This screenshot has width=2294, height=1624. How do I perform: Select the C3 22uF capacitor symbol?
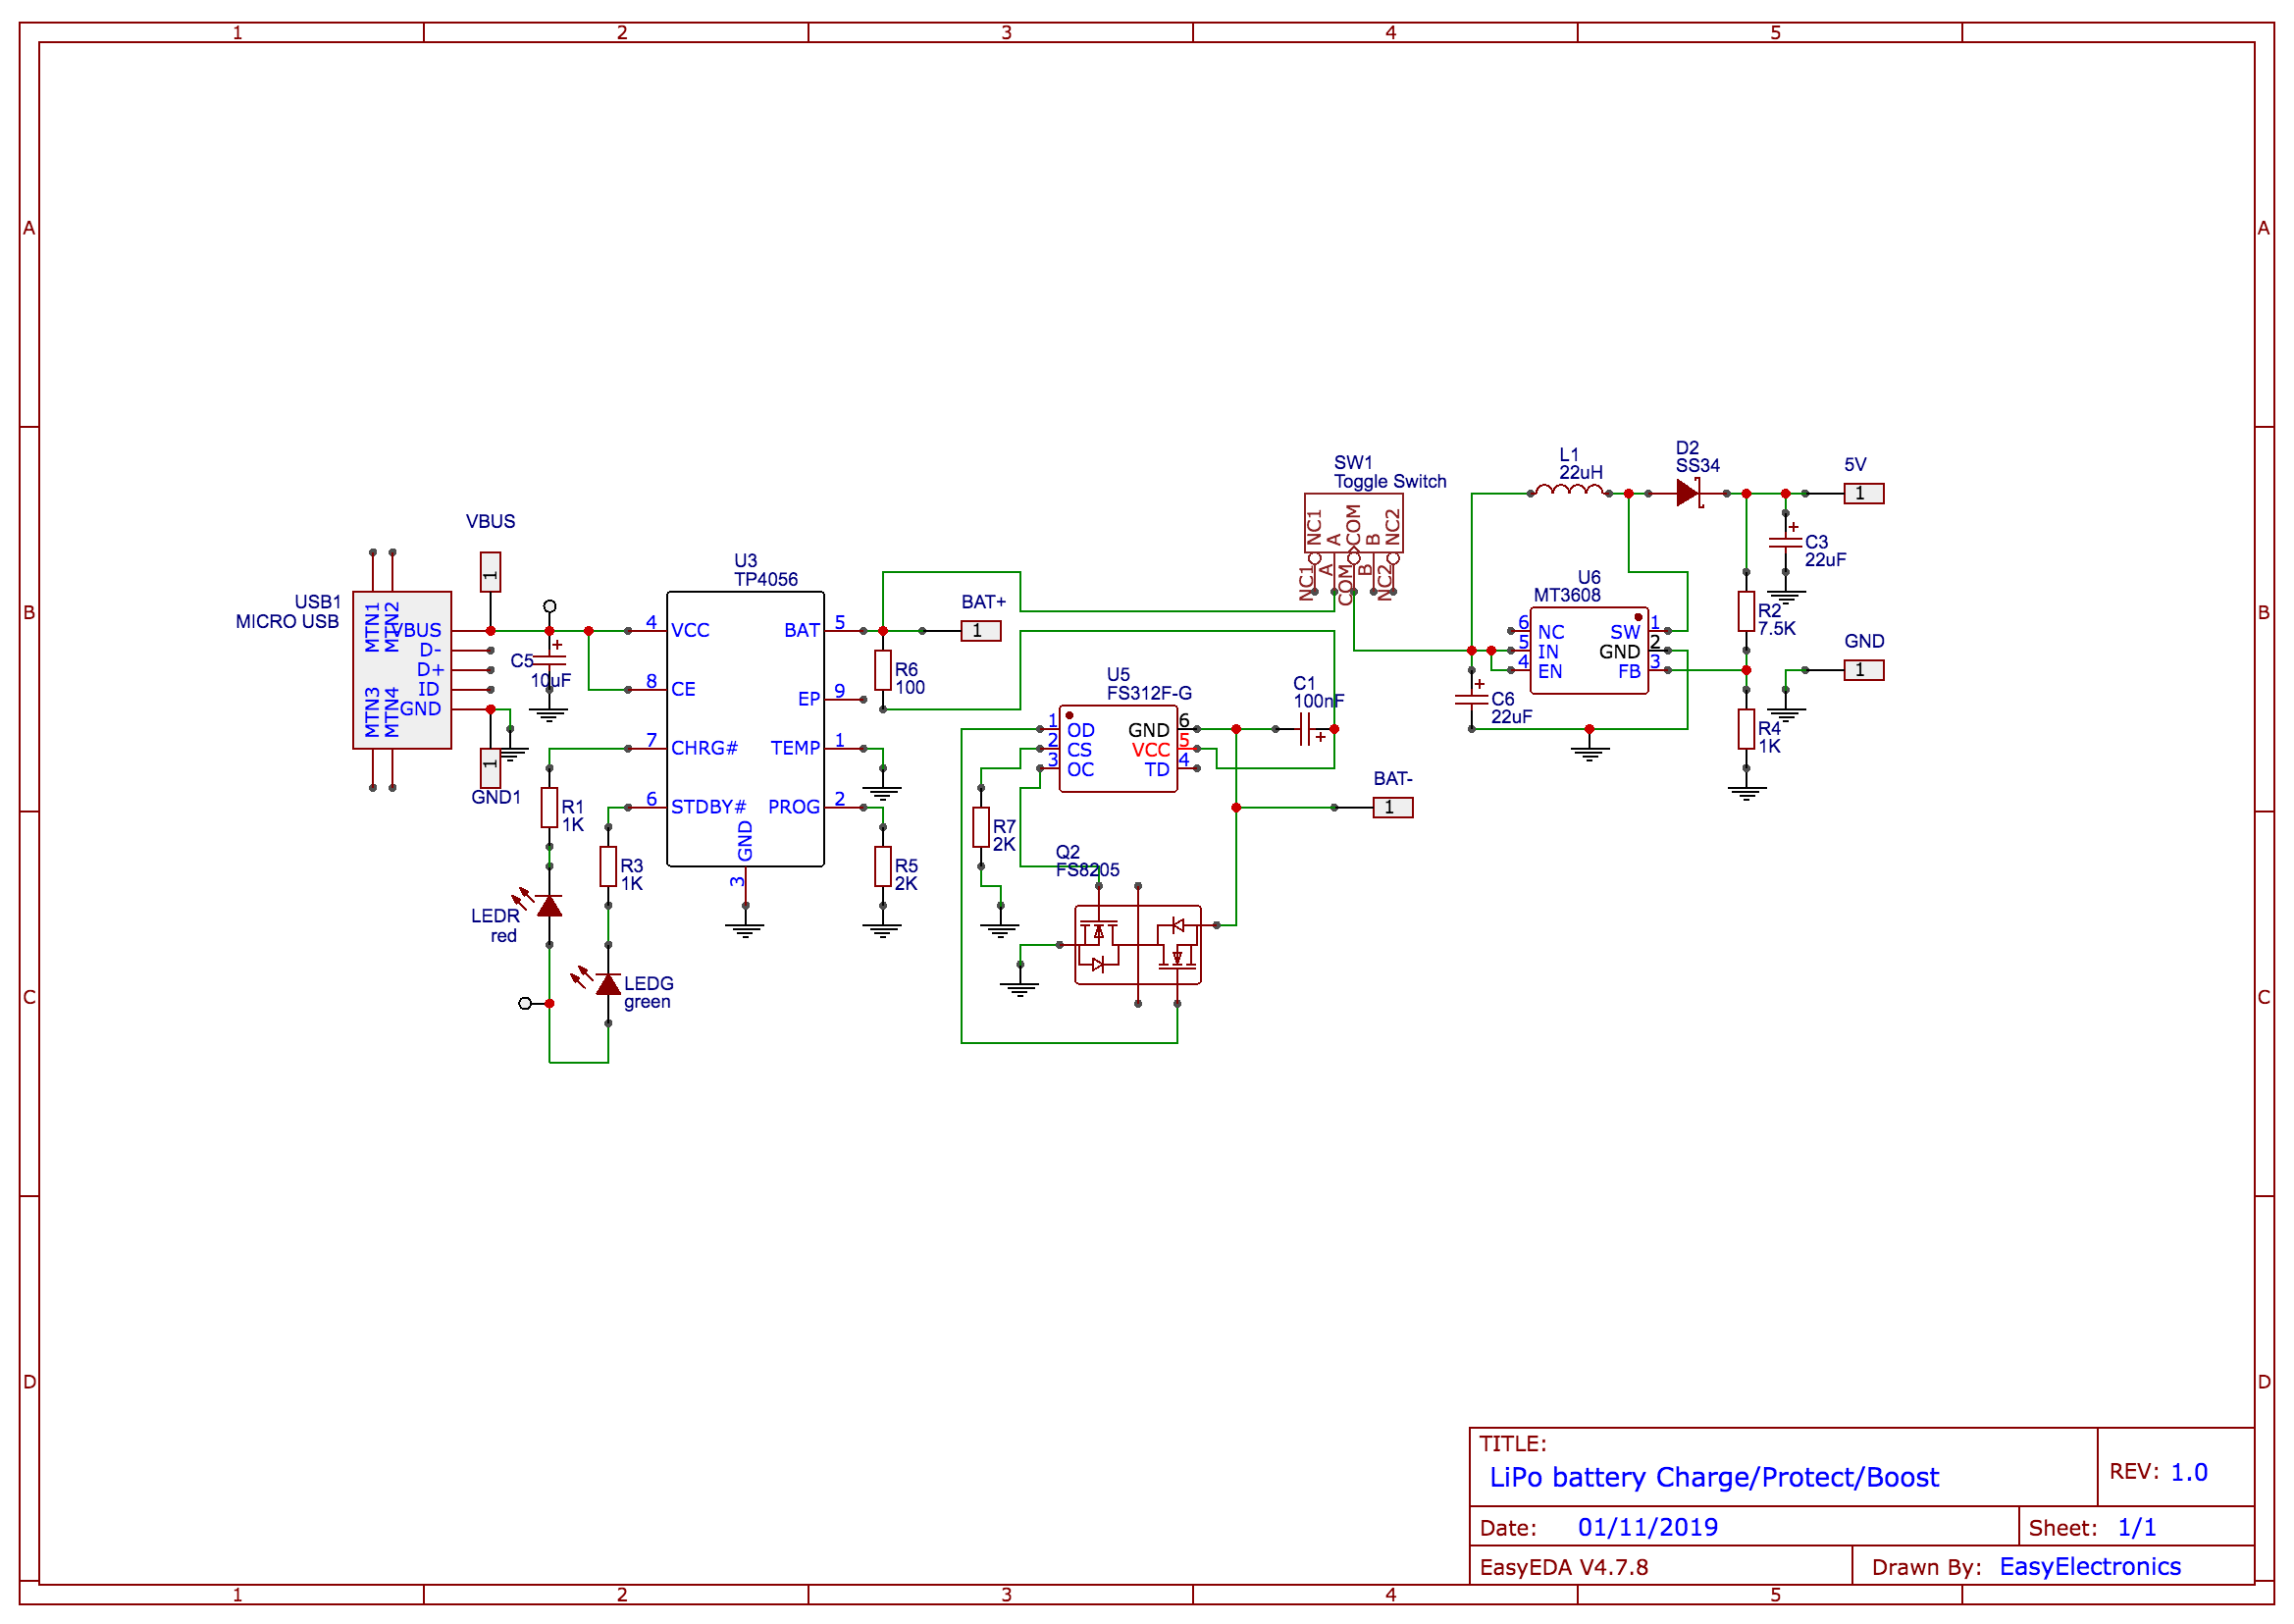[1785, 542]
